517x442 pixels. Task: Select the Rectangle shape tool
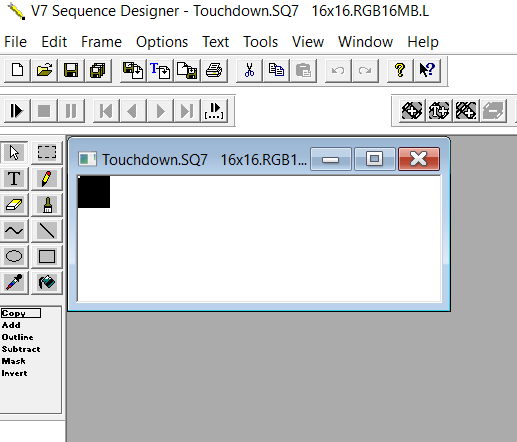click(x=47, y=257)
